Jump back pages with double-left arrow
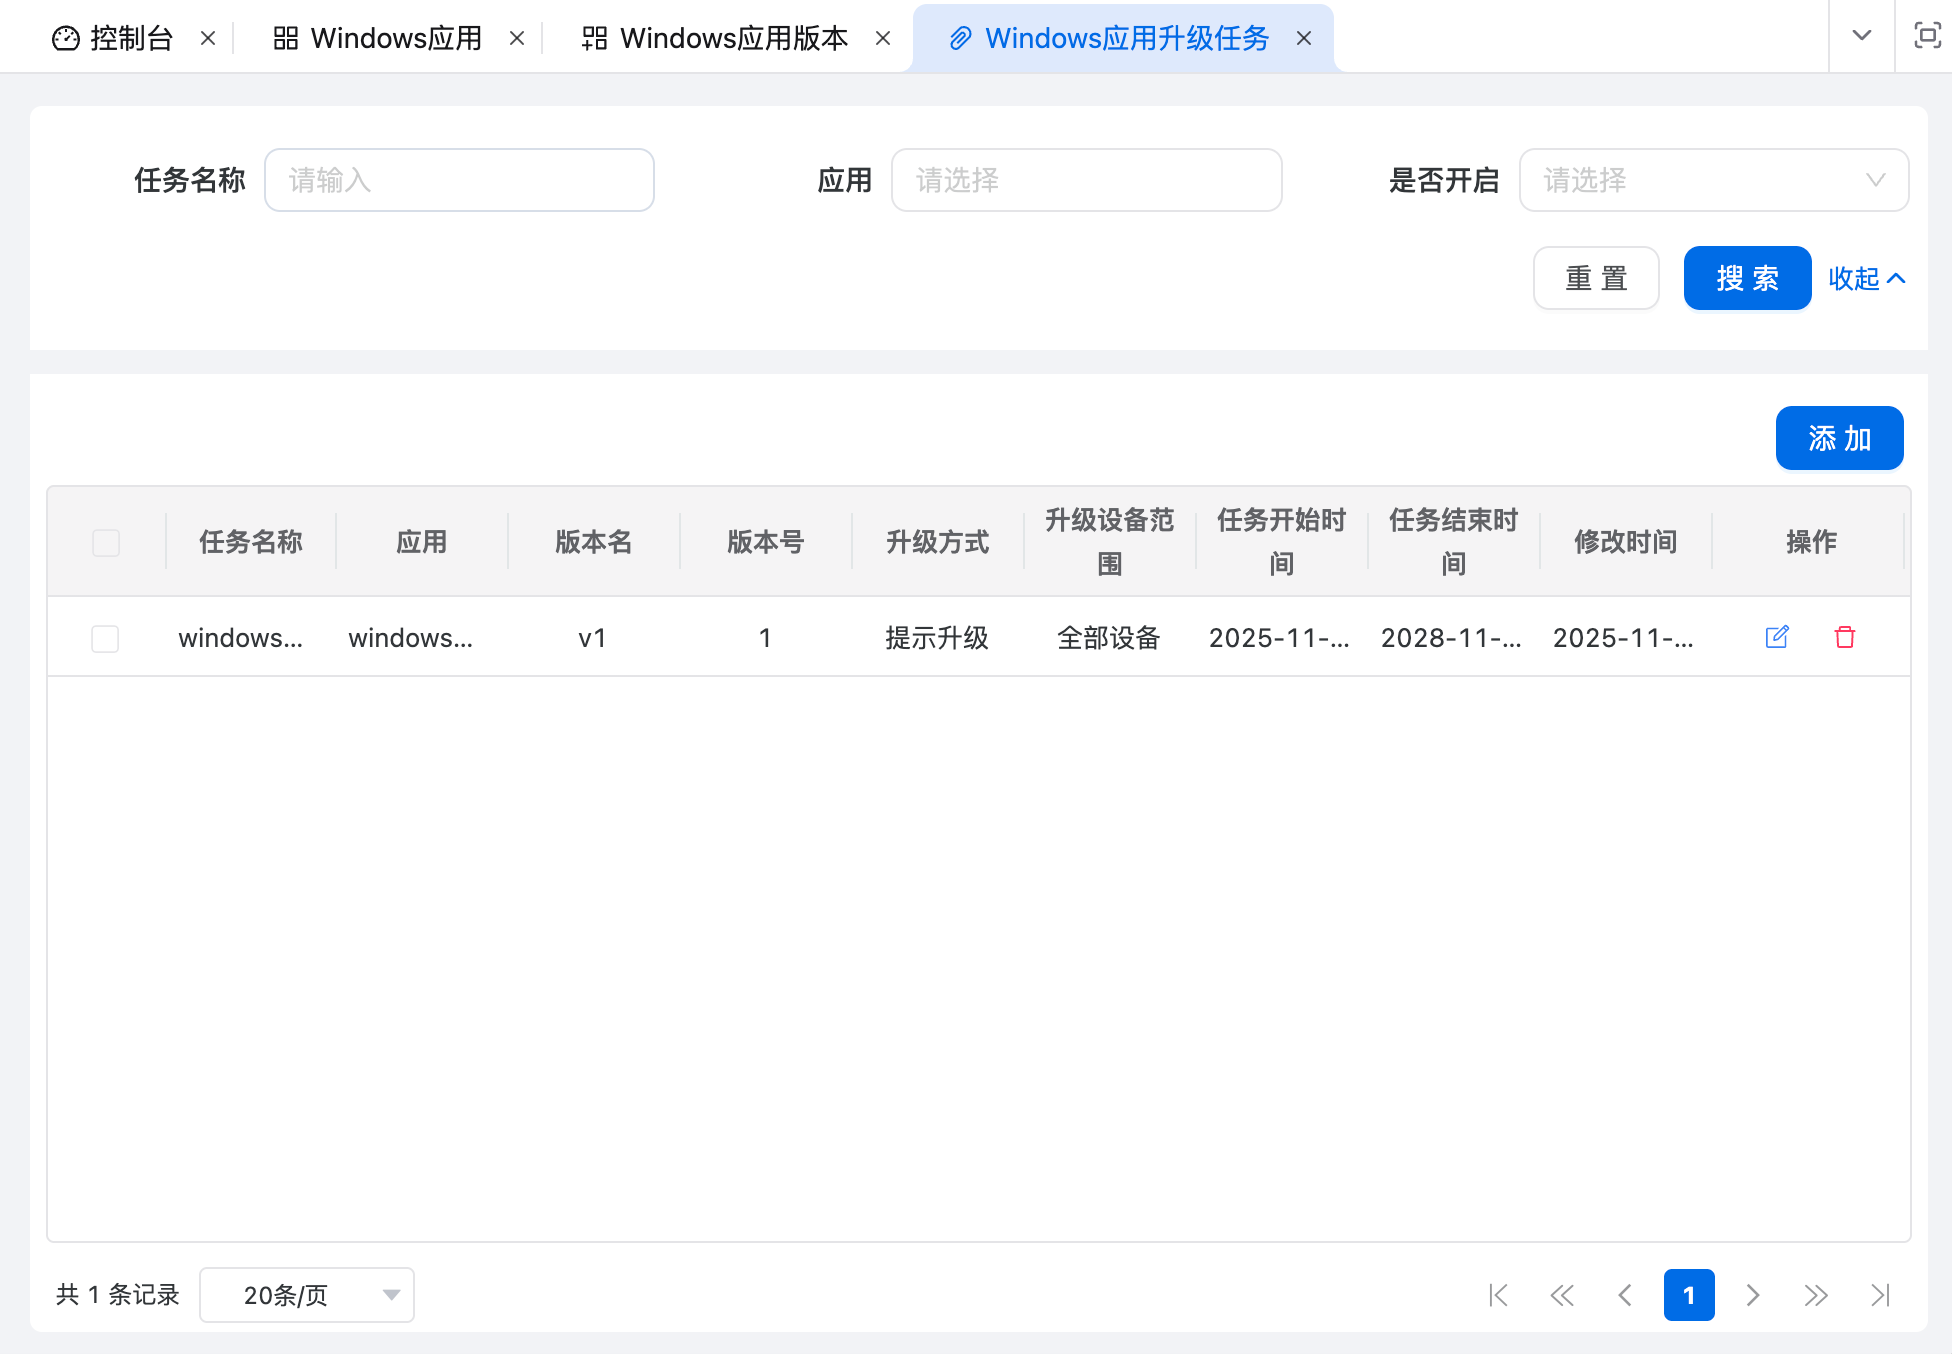Screen dimensions: 1952x1354 pyautogui.click(x=1561, y=1295)
